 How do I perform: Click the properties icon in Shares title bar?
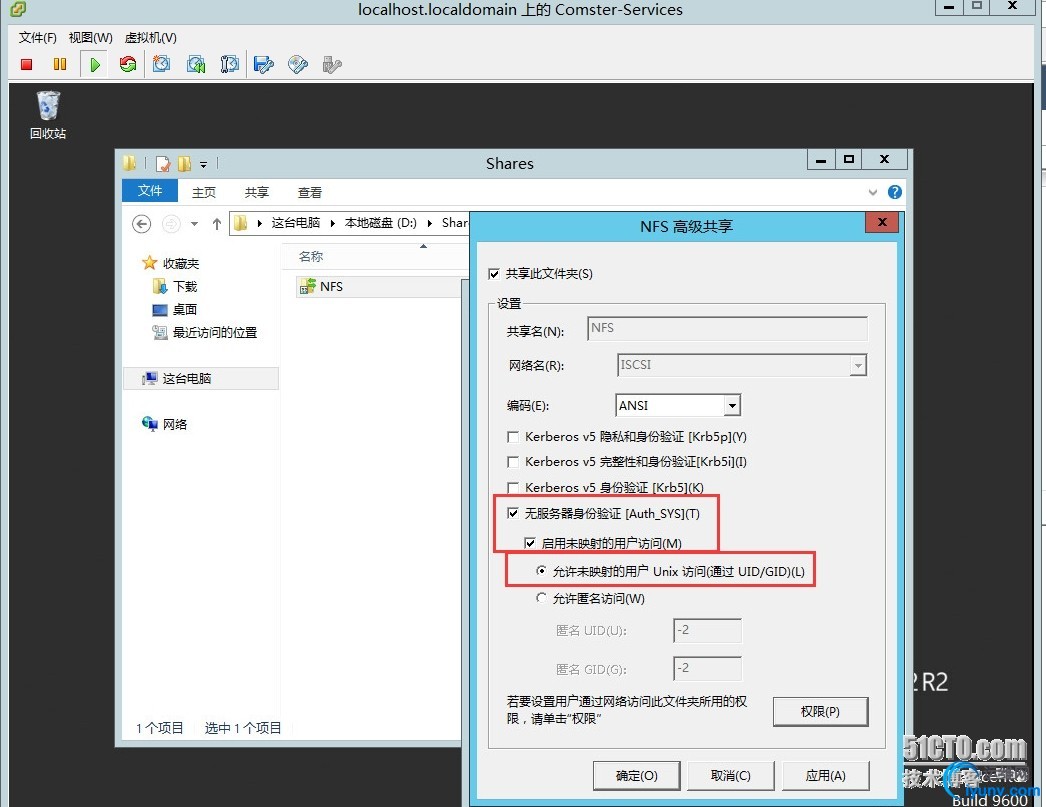pyautogui.click(x=163, y=163)
